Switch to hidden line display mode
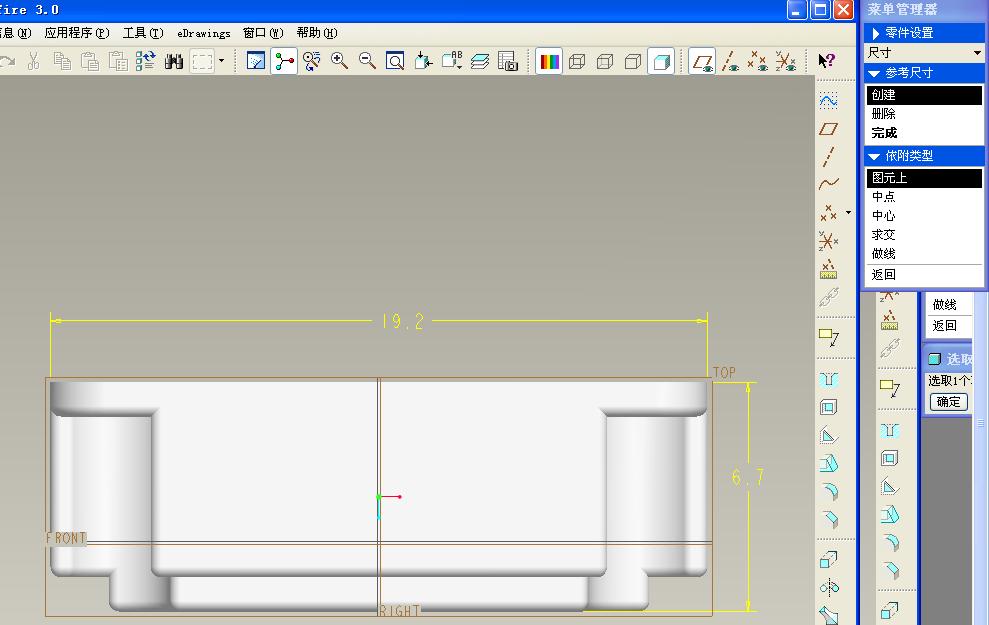 click(605, 61)
